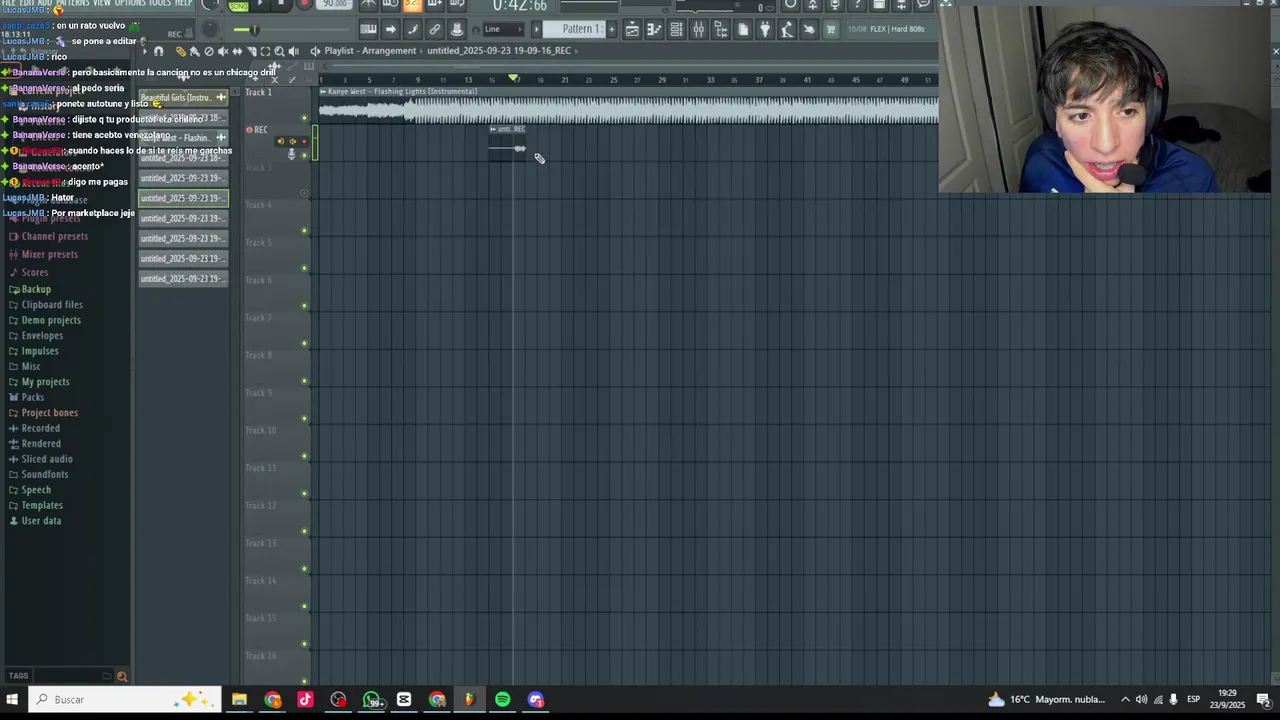
Task: Open the Playlist menu arrow beside the magnet icon
Action: pyautogui.click(x=144, y=51)
